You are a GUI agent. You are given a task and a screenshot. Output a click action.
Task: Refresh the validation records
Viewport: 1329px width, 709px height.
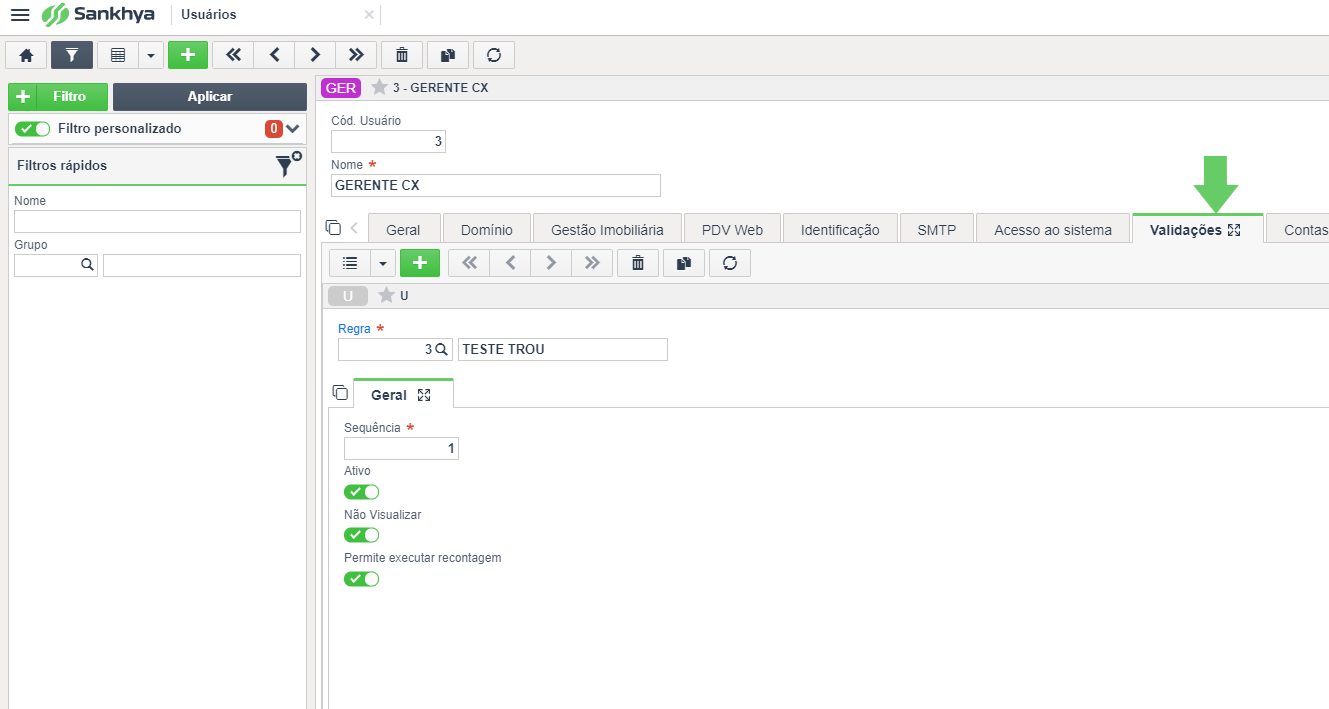pyautogui.click(x=730, y=263)
